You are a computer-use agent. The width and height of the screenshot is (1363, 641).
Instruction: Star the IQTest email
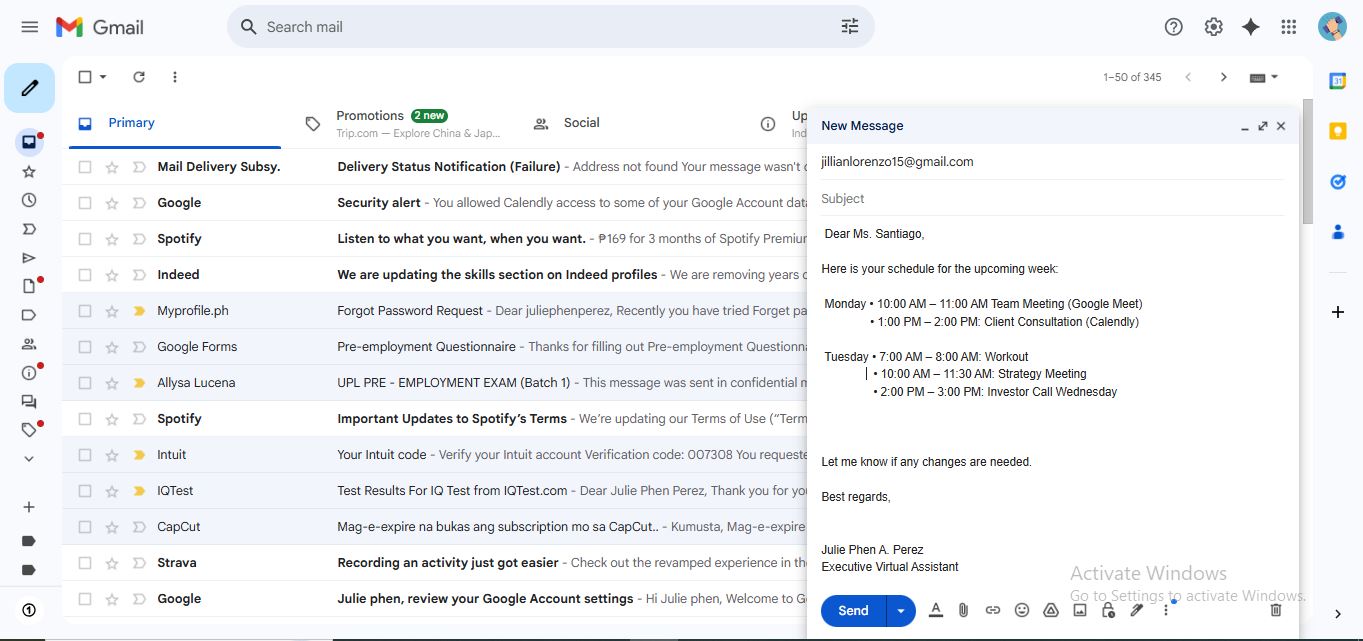click(x=112, y=491)
